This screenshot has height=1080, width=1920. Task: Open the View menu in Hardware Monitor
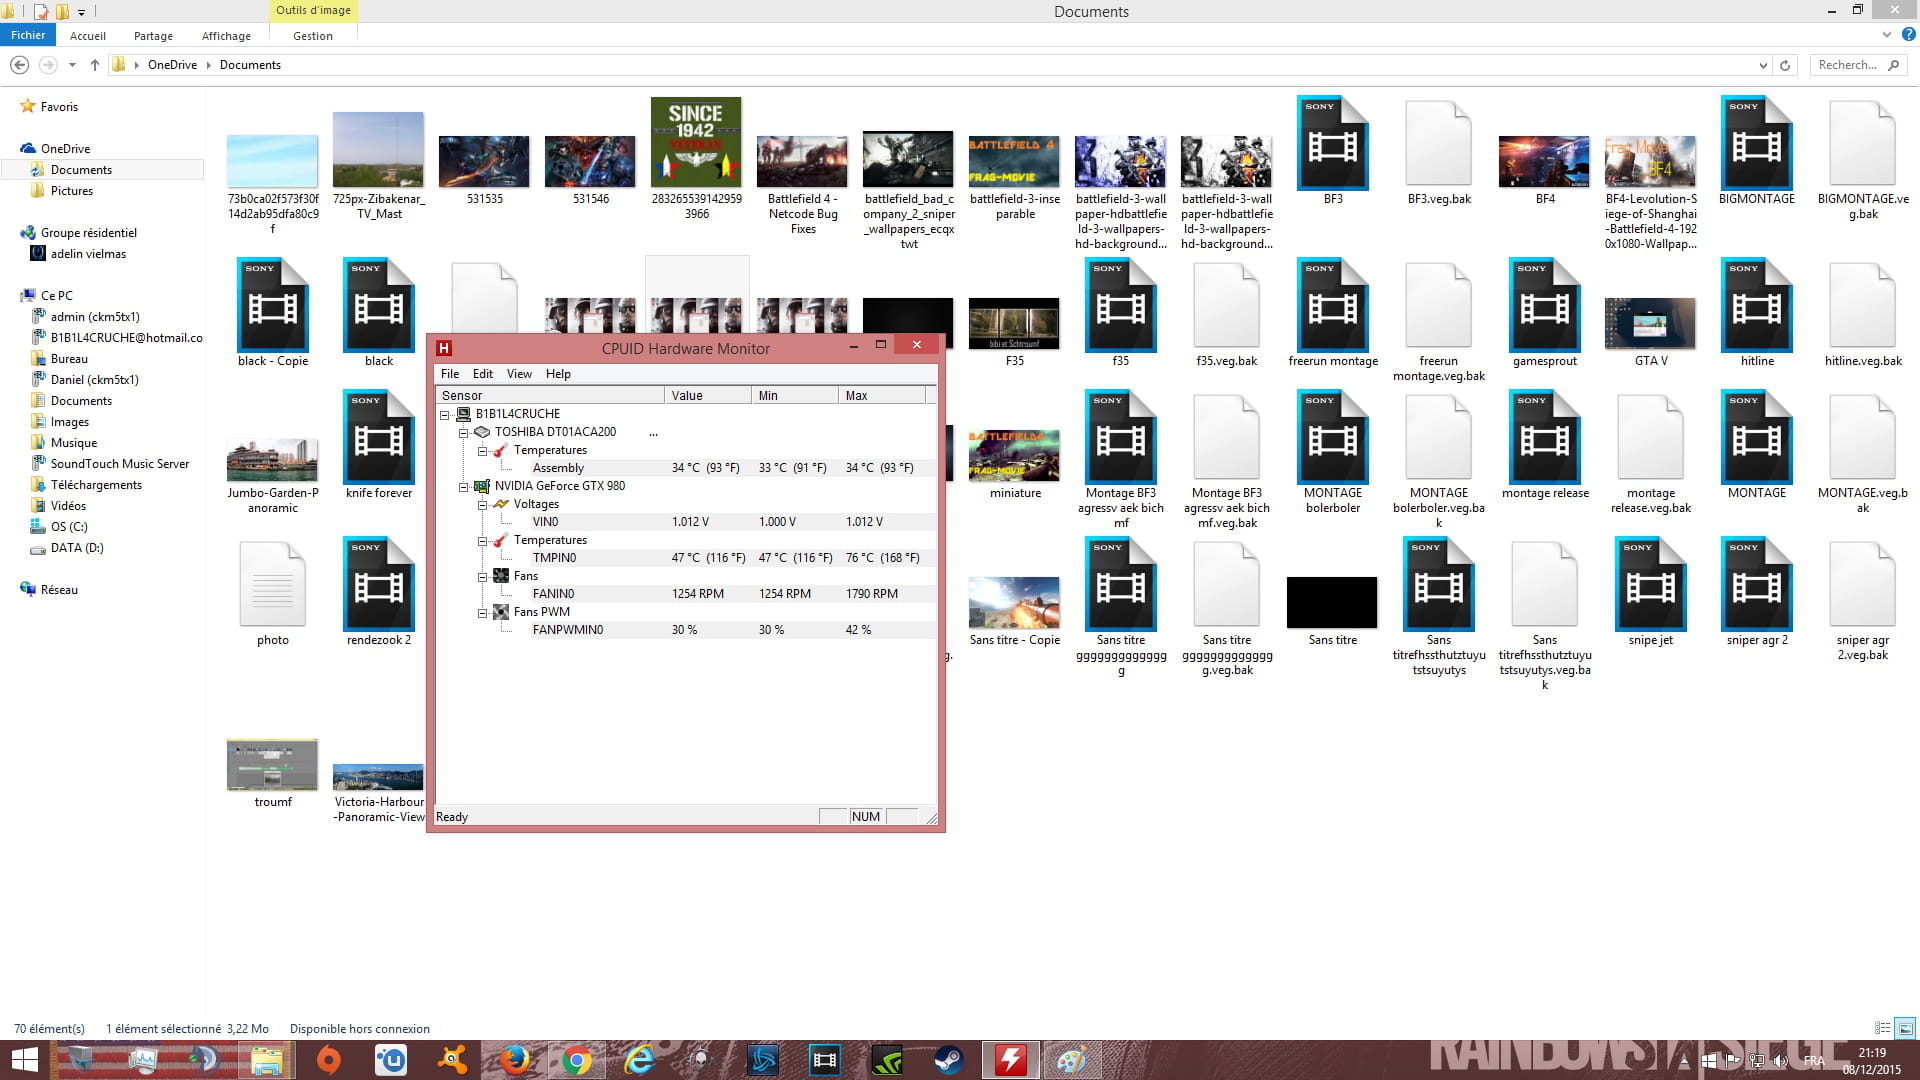pos(519,374)
